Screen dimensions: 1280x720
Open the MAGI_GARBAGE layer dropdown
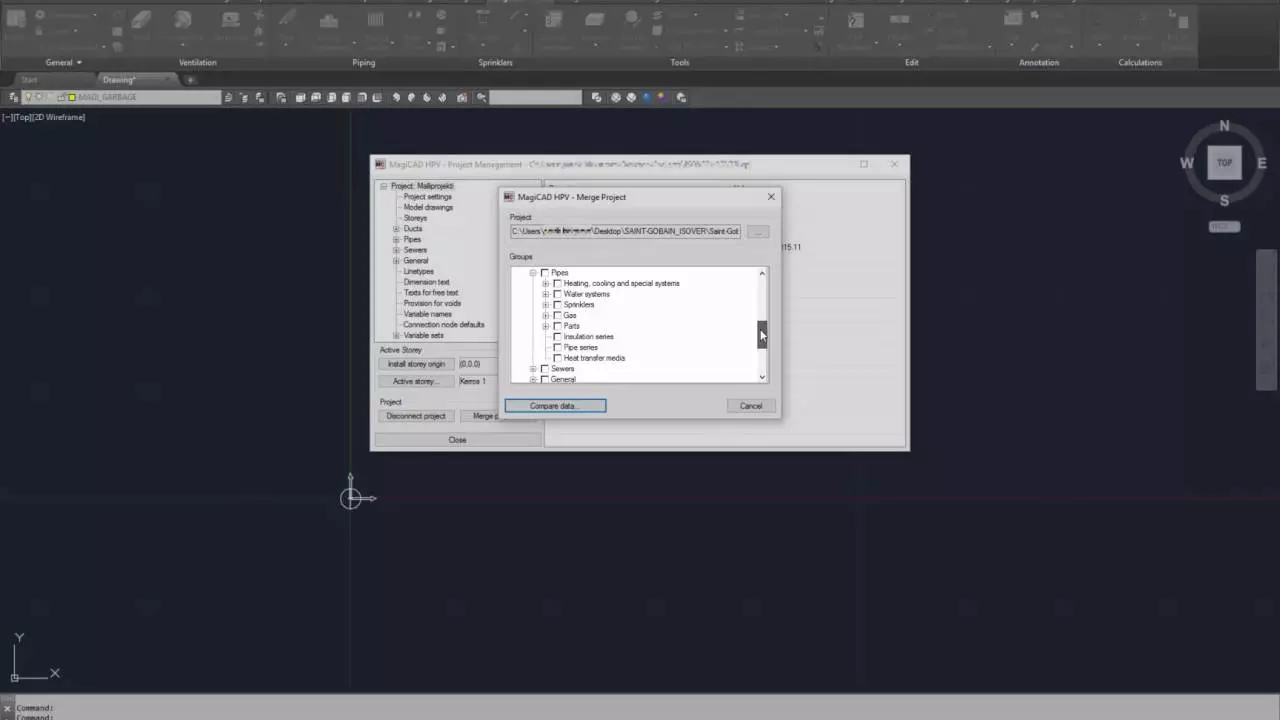[x=122, y=97]
